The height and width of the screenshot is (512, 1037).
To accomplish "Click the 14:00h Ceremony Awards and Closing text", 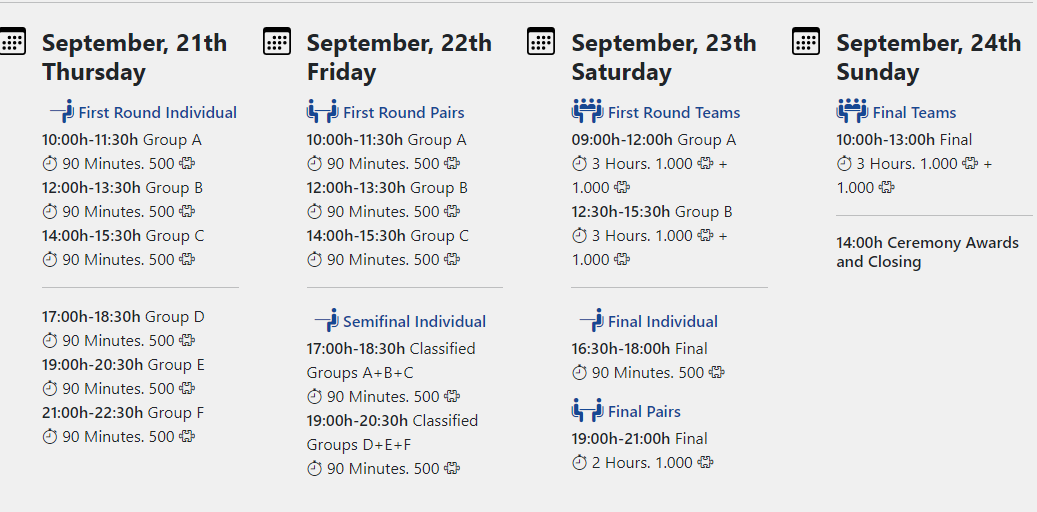I will pos(927,252).
